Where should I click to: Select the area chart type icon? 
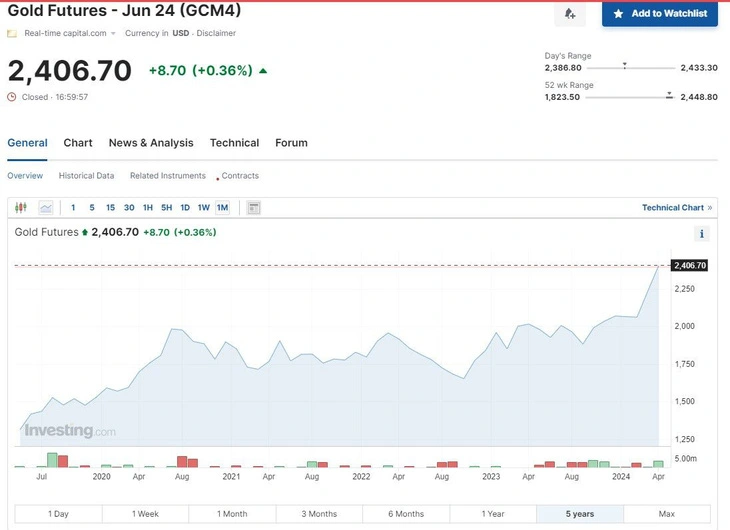[x=46, y=208]
